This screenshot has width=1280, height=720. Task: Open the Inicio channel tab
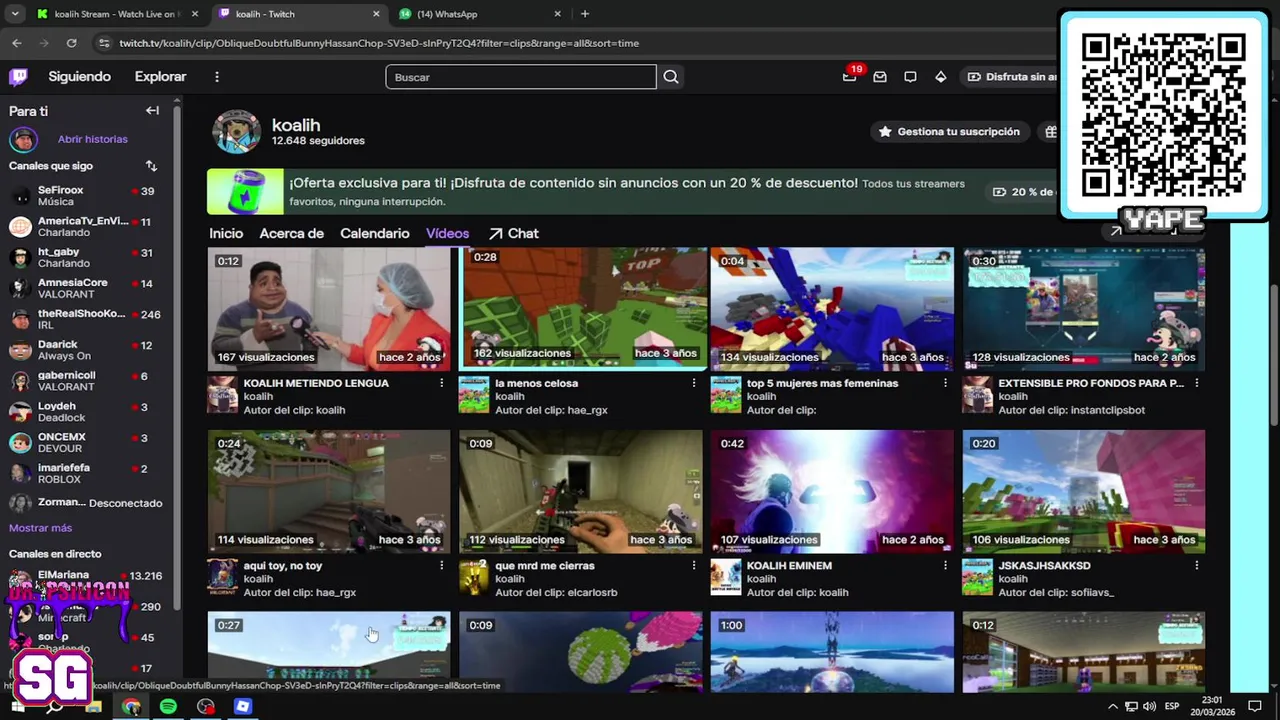226,233
